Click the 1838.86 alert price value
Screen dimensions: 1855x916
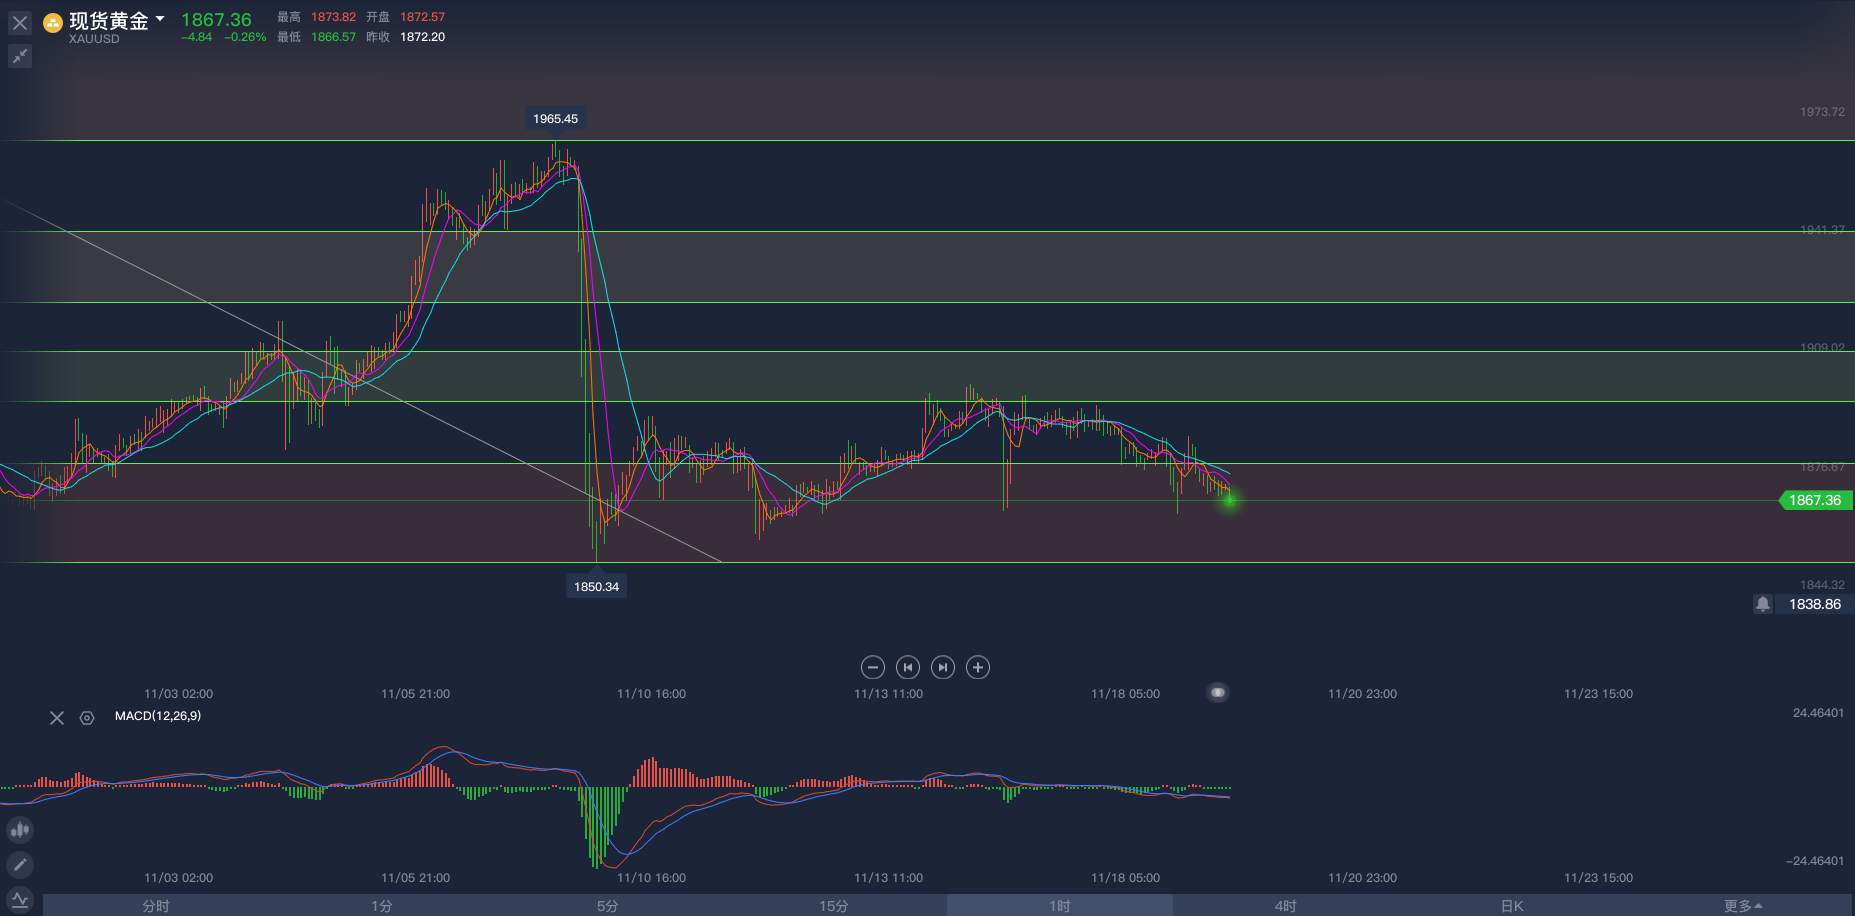tap(1814, 604)
